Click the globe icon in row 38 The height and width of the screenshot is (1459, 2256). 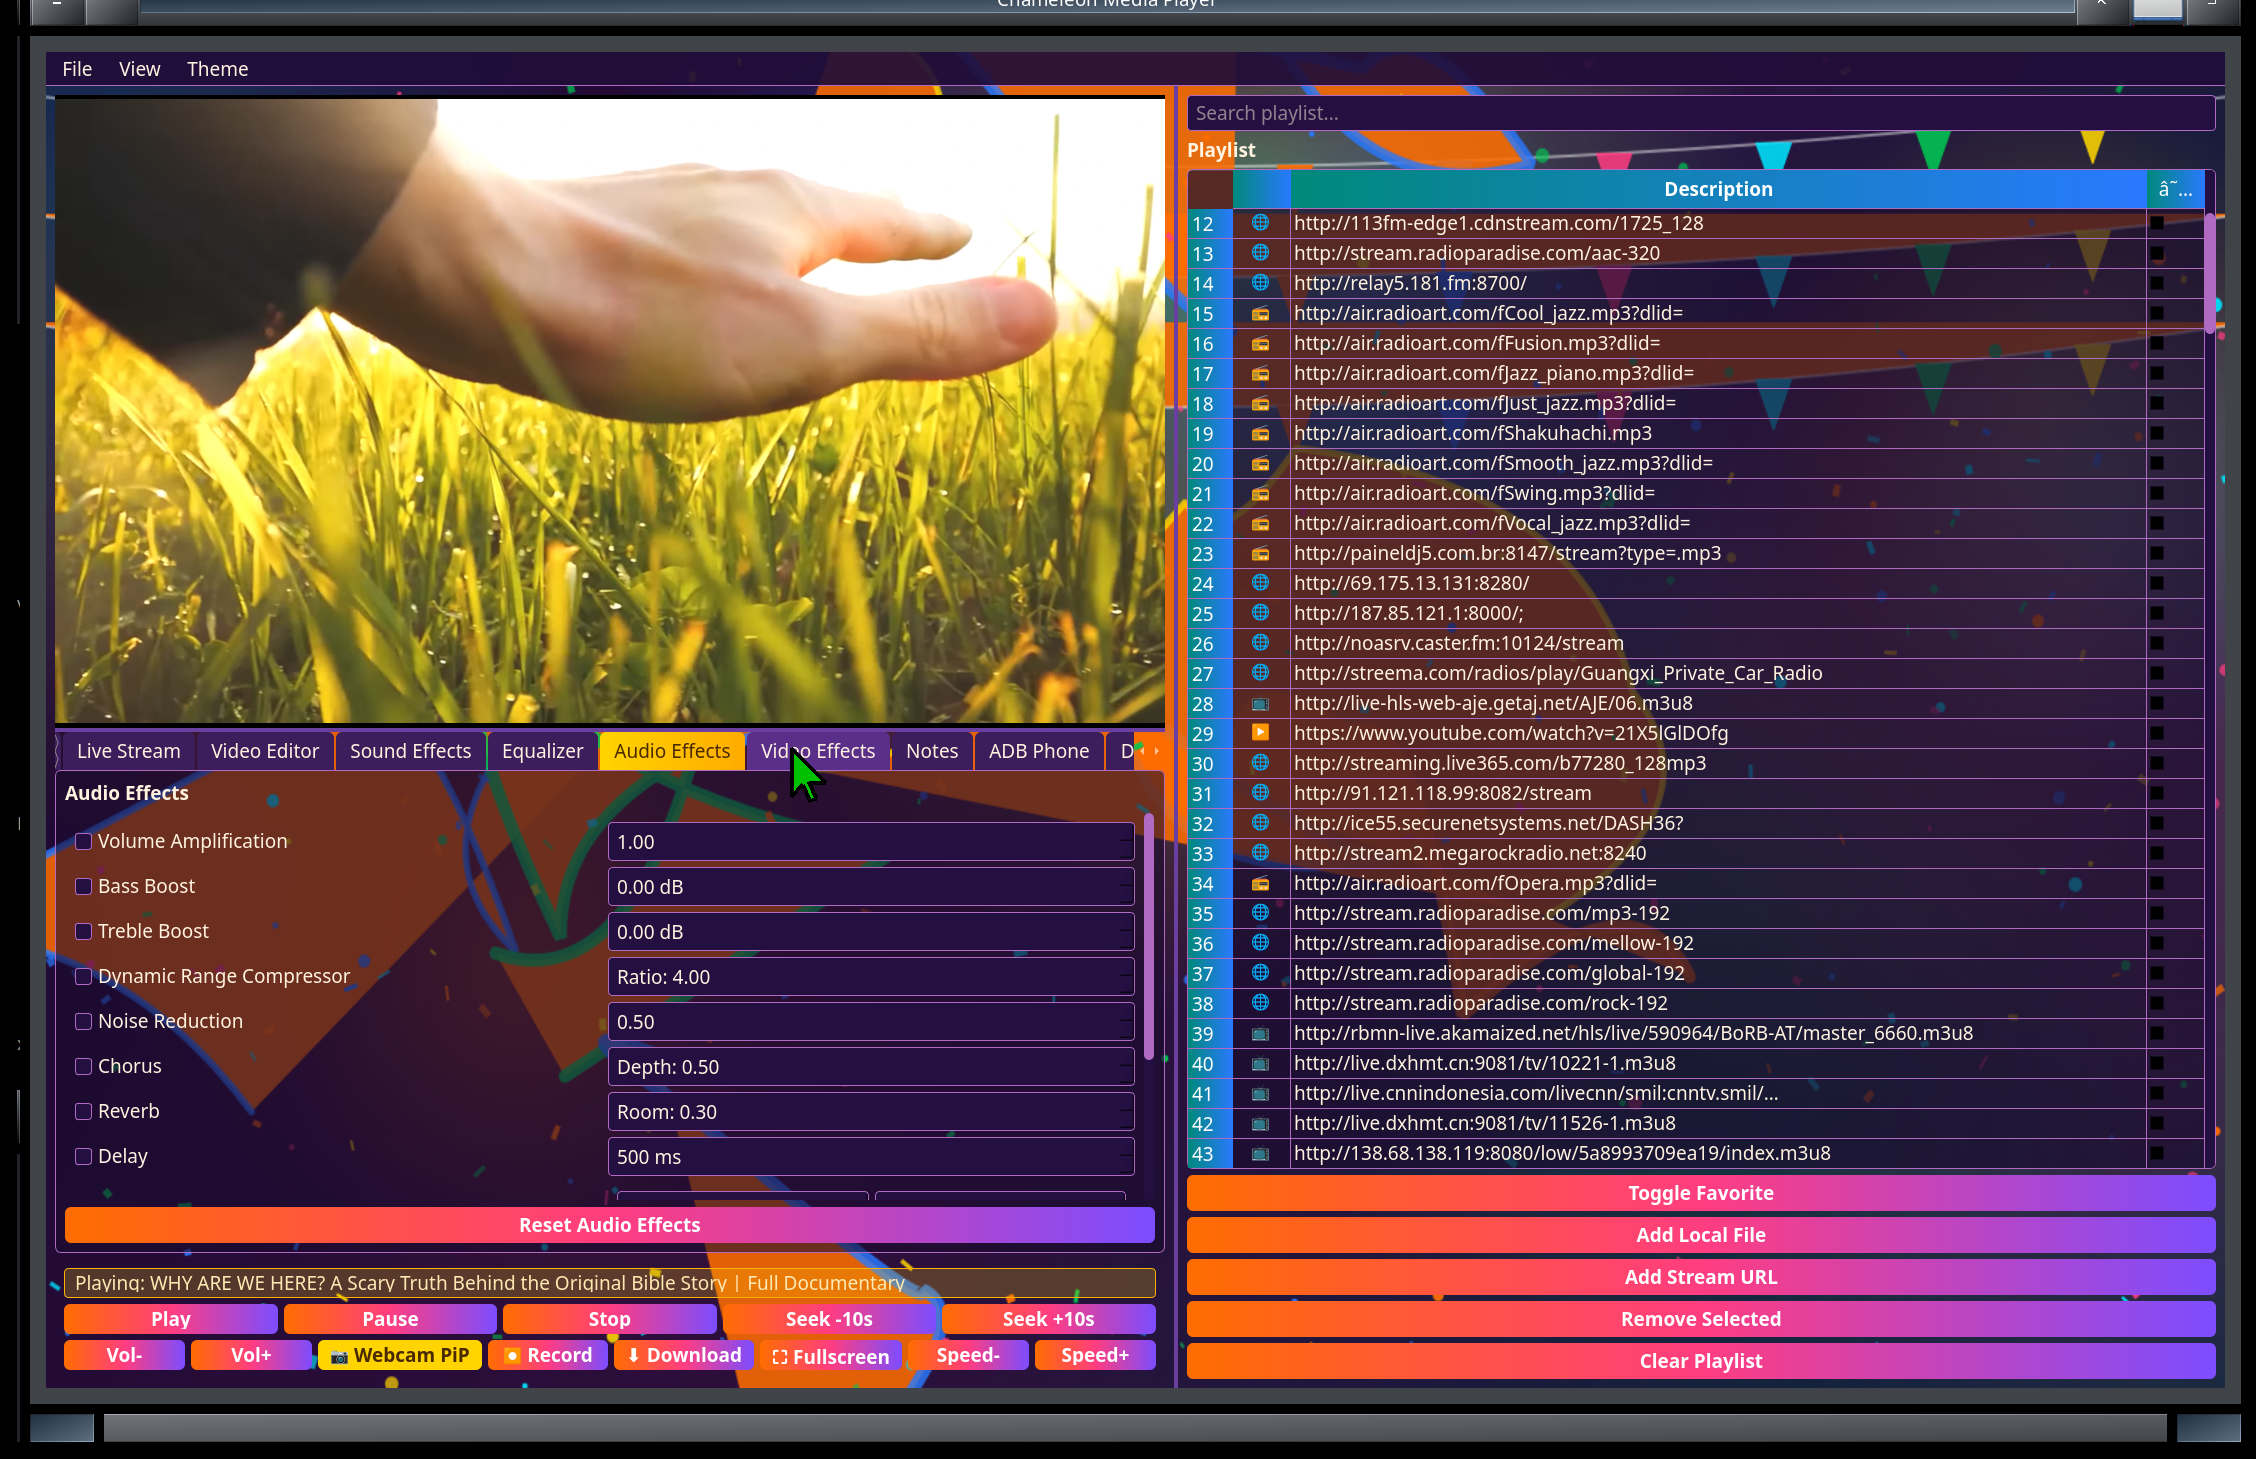click(1260, 1003)
